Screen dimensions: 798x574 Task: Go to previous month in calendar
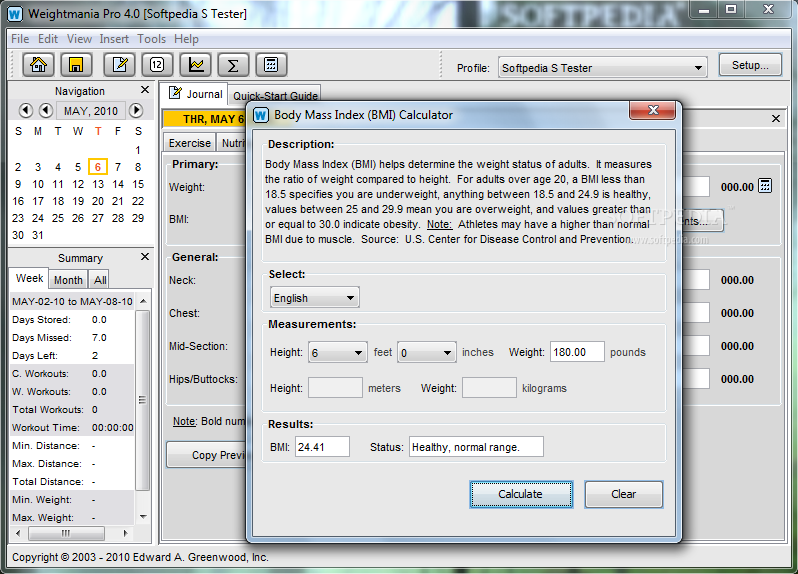pos(46,110)
